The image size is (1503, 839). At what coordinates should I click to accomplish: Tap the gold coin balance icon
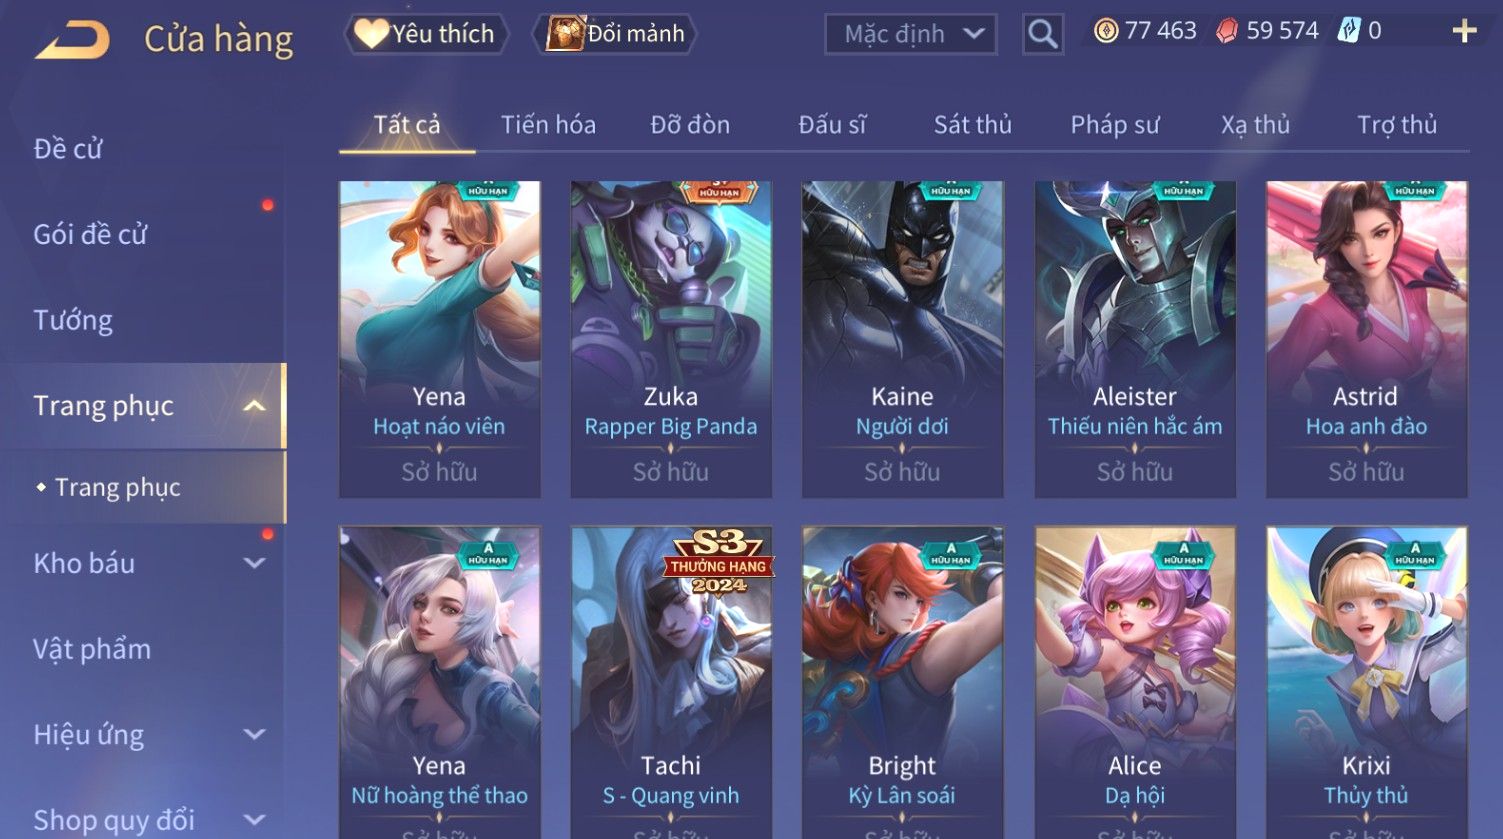[1105, 31]
